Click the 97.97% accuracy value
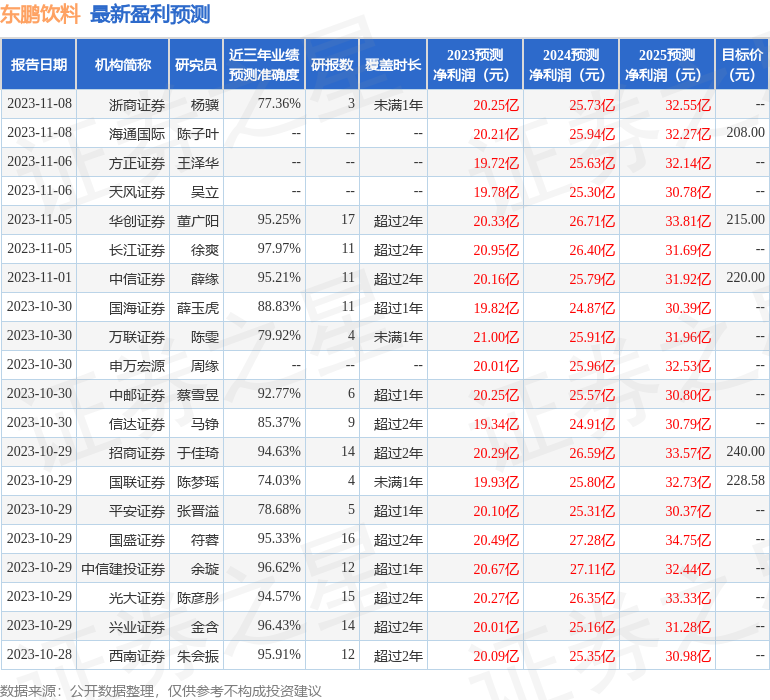Viewport: 770px width, 700px height. point(279,248)
